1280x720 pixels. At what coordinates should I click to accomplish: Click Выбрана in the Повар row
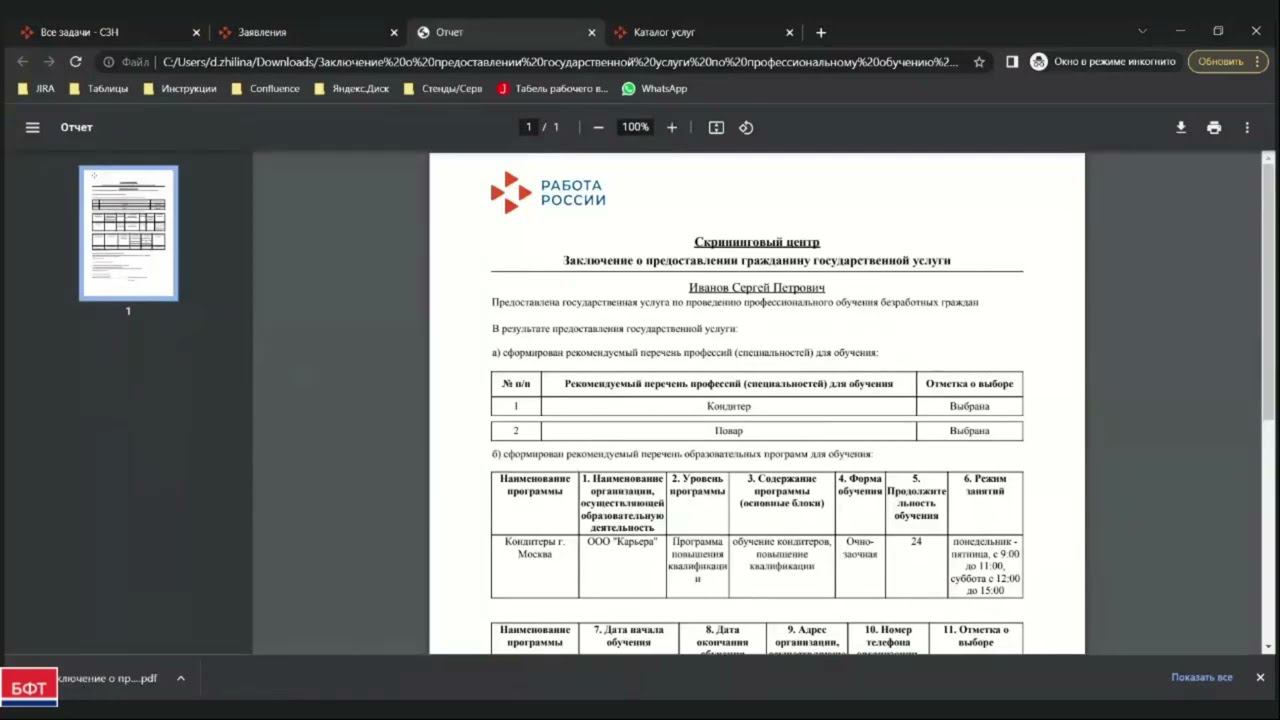[969, 431]
